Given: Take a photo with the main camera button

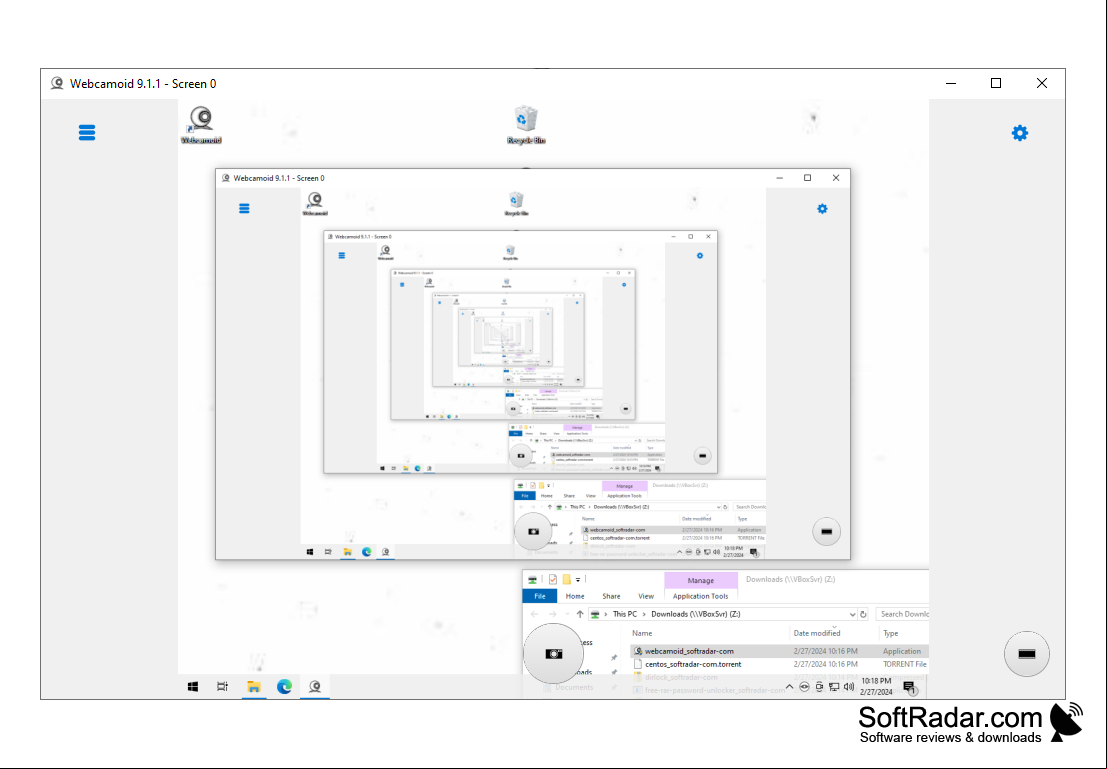Looking at the screenshot, I should coord(554,654).
